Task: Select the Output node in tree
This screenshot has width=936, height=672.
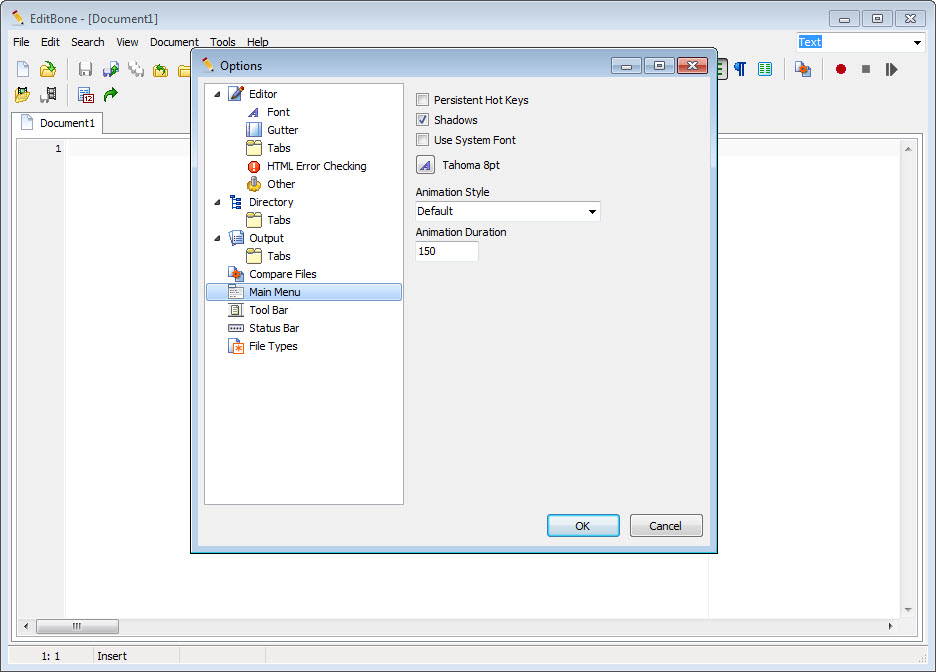Action: tap(266, 238)
